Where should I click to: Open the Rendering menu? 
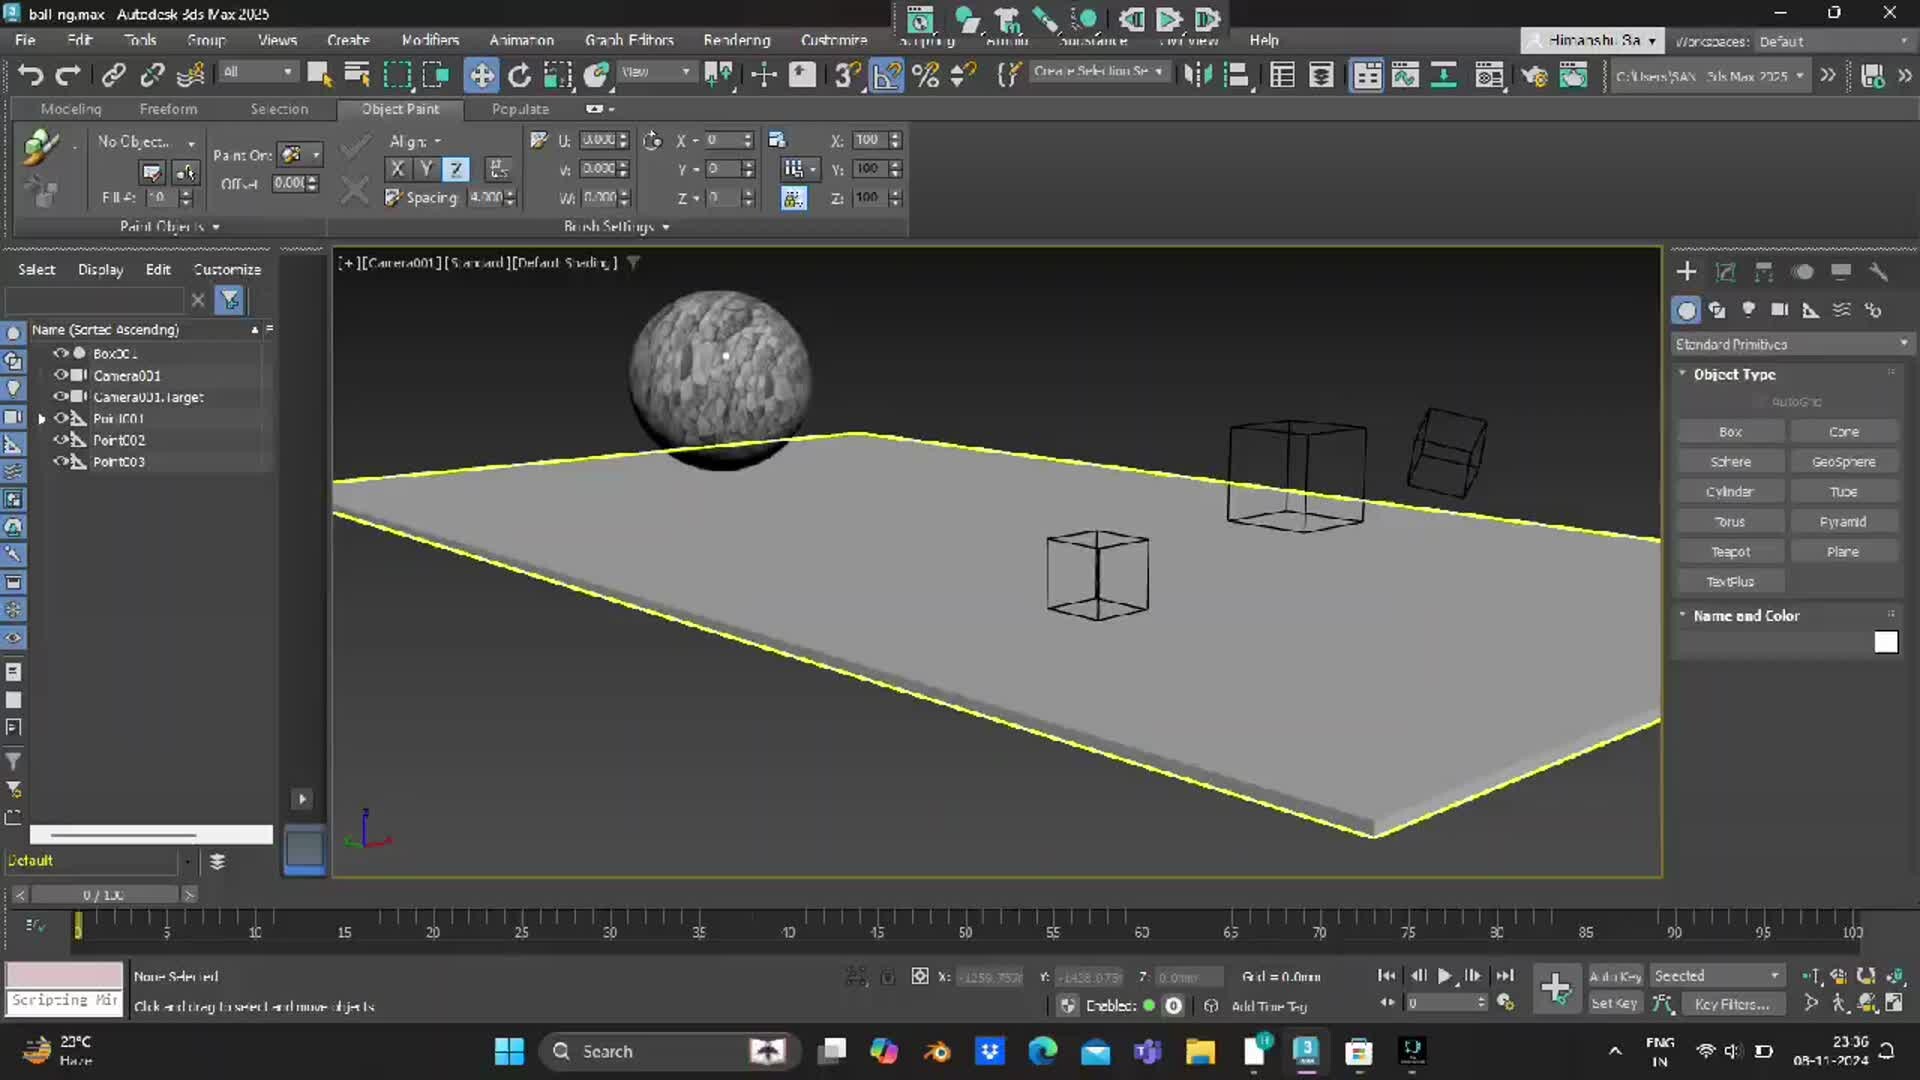click(x=736, y=40)
